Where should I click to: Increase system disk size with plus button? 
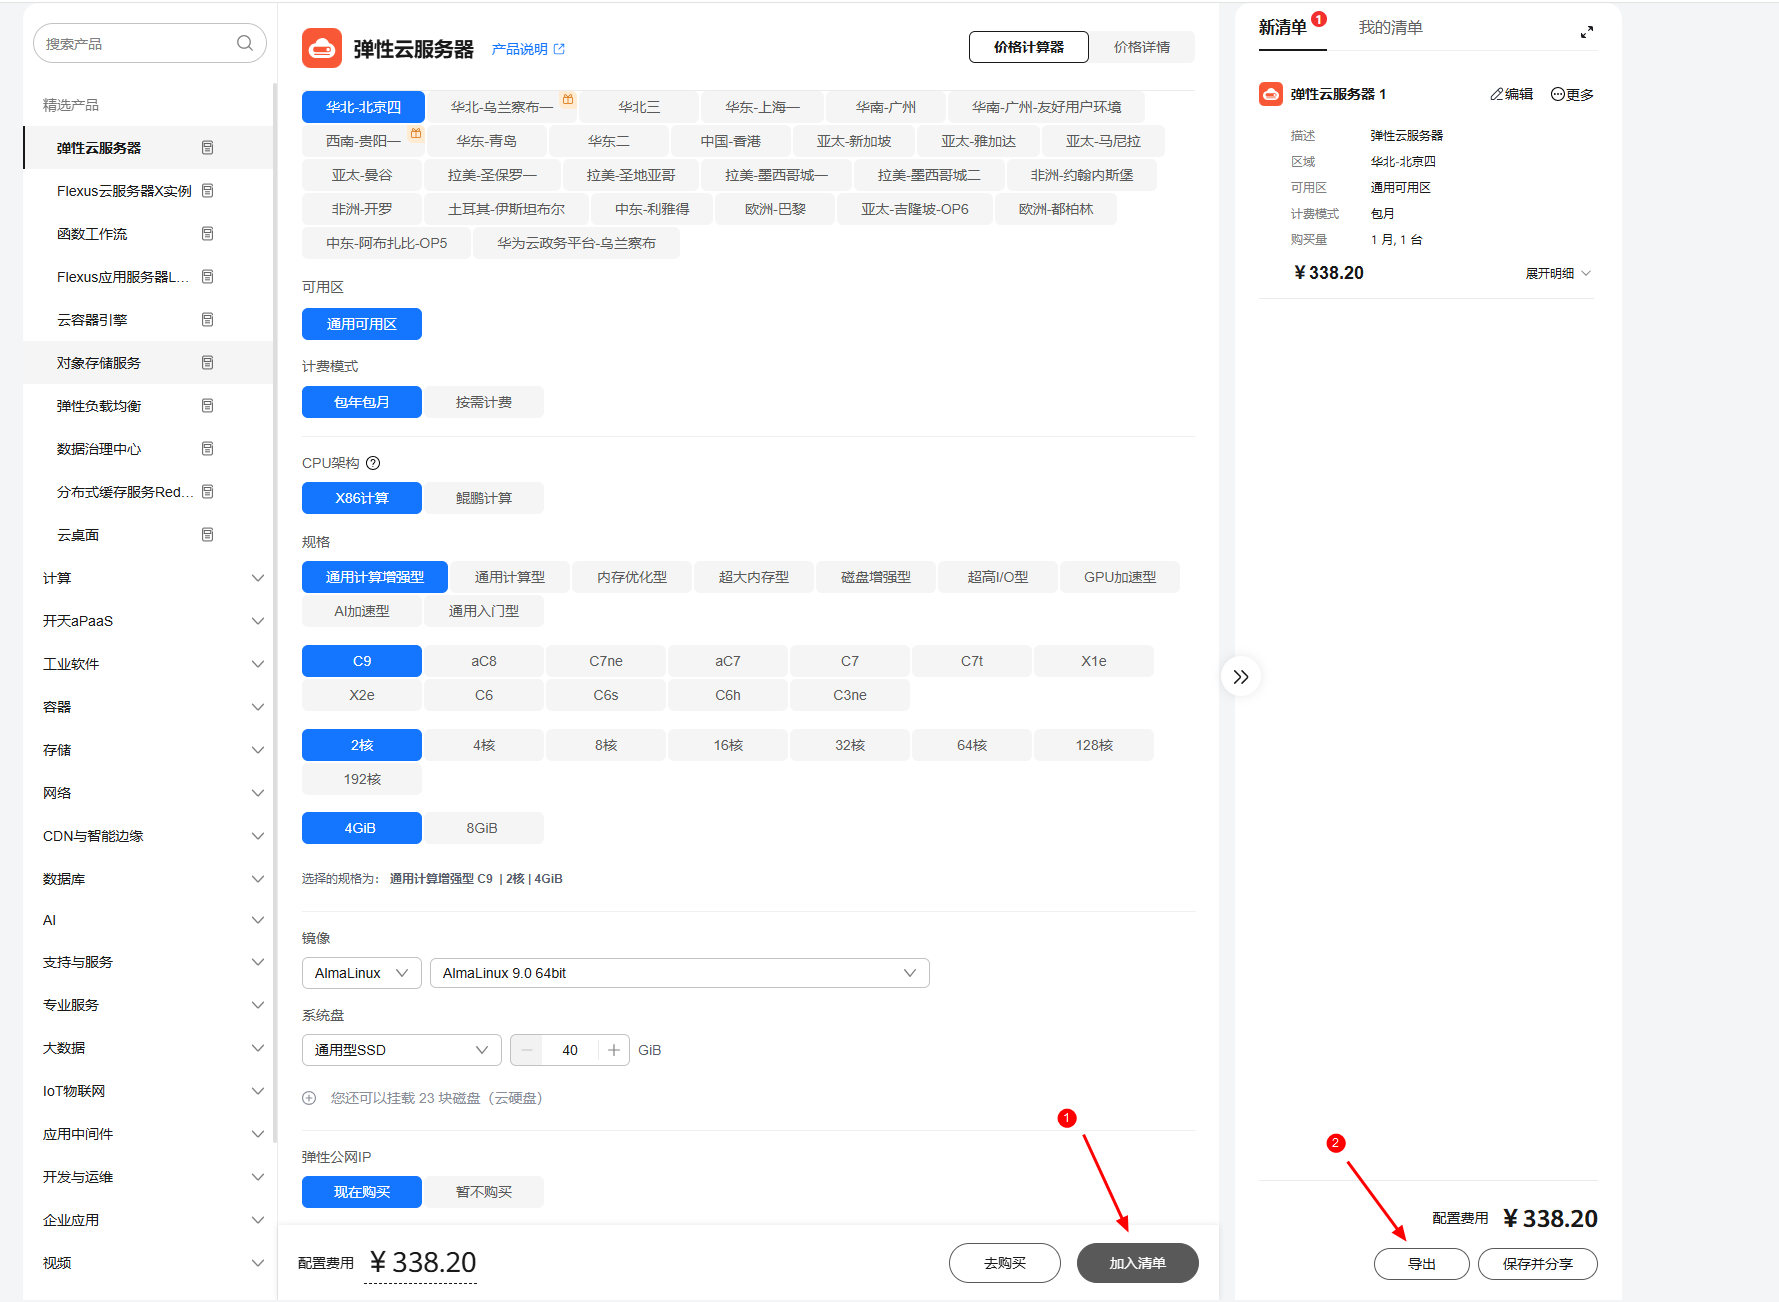614,1050
